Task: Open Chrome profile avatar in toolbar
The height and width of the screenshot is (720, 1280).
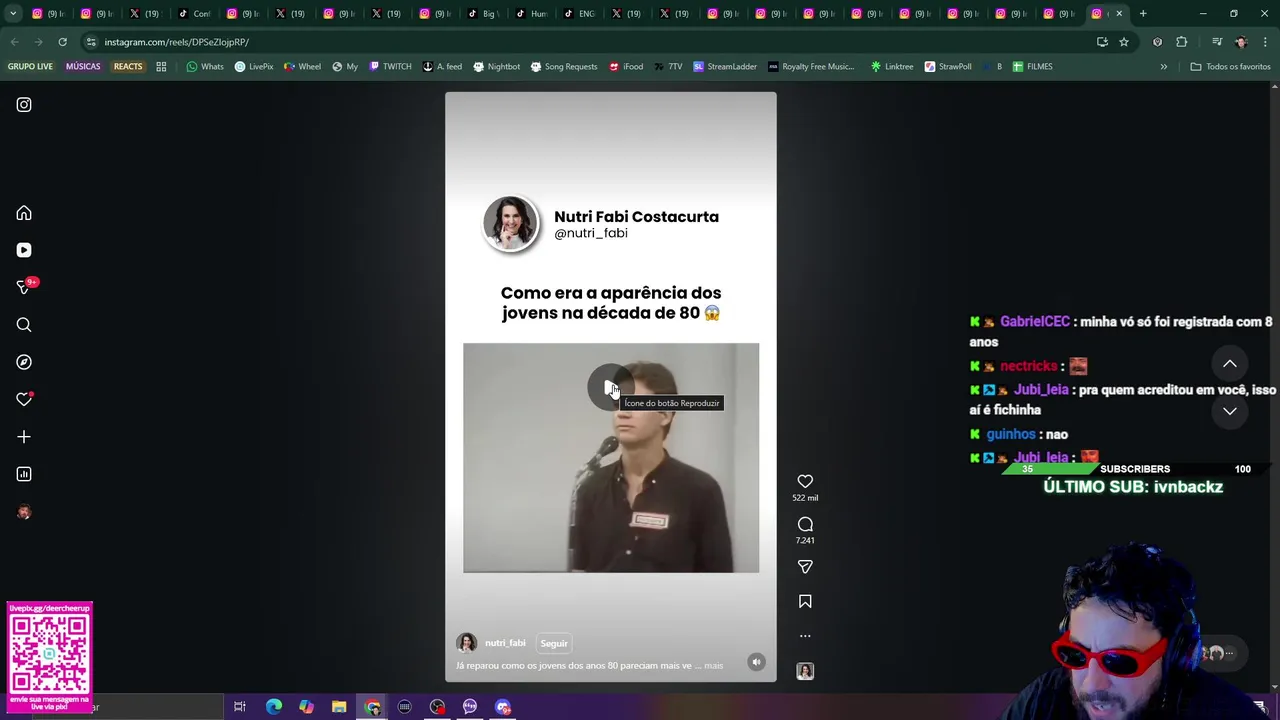Action: (x=1241, y=42)
